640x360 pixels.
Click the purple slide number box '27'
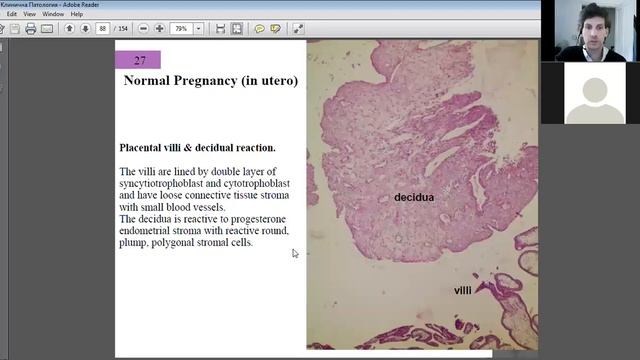click(138, 60)
